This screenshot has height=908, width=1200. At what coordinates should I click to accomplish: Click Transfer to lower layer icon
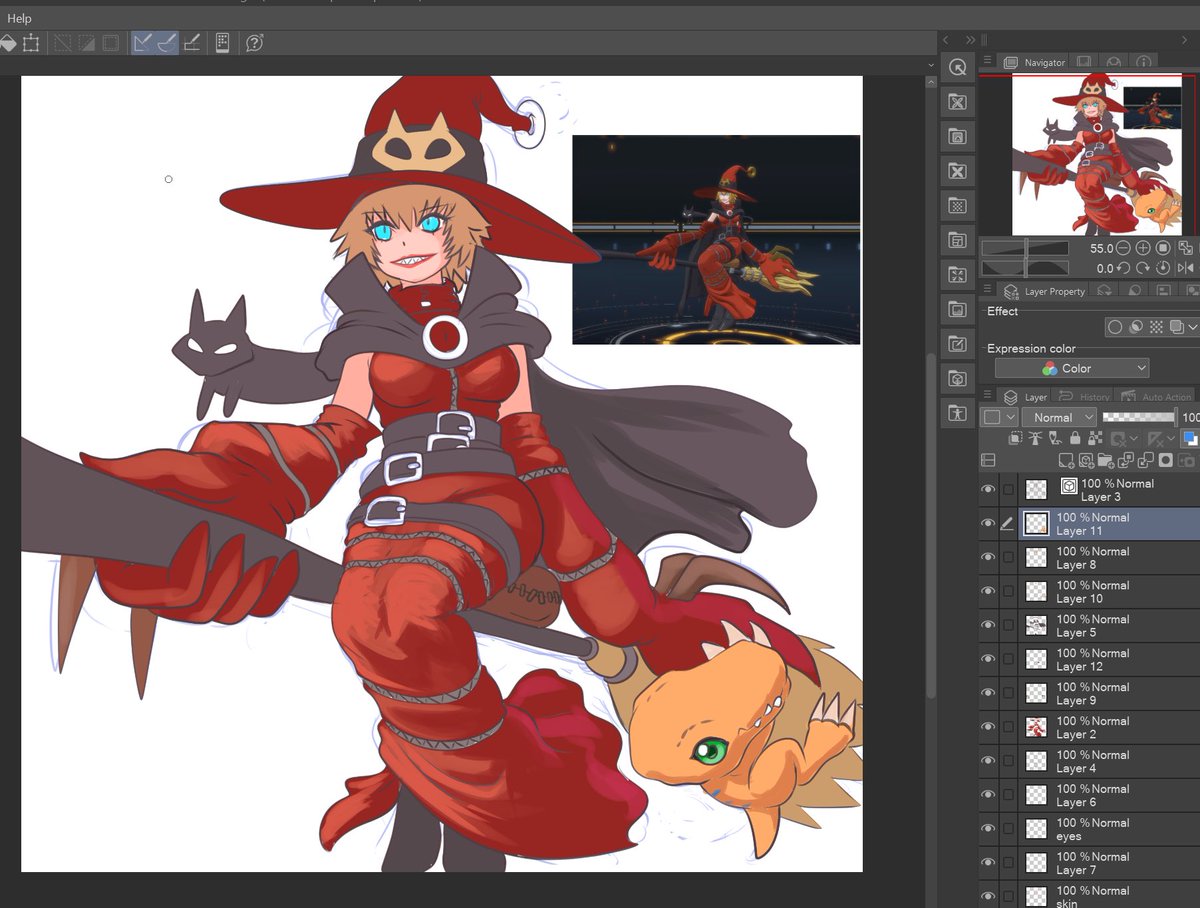[x=1125, y=460]
